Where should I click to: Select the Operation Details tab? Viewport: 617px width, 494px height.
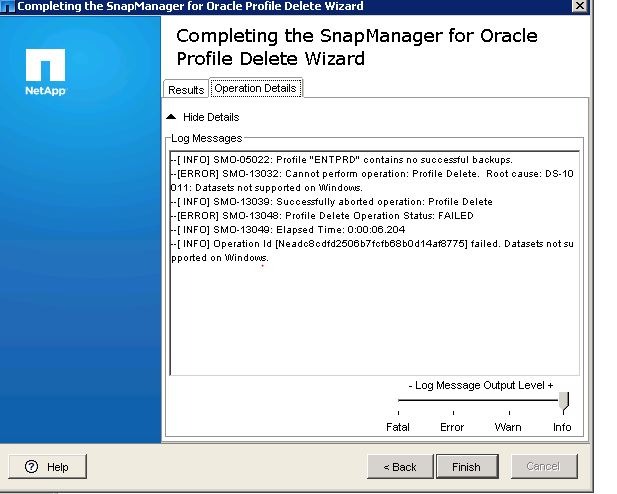pyautogui.click(x=256, y=88)
